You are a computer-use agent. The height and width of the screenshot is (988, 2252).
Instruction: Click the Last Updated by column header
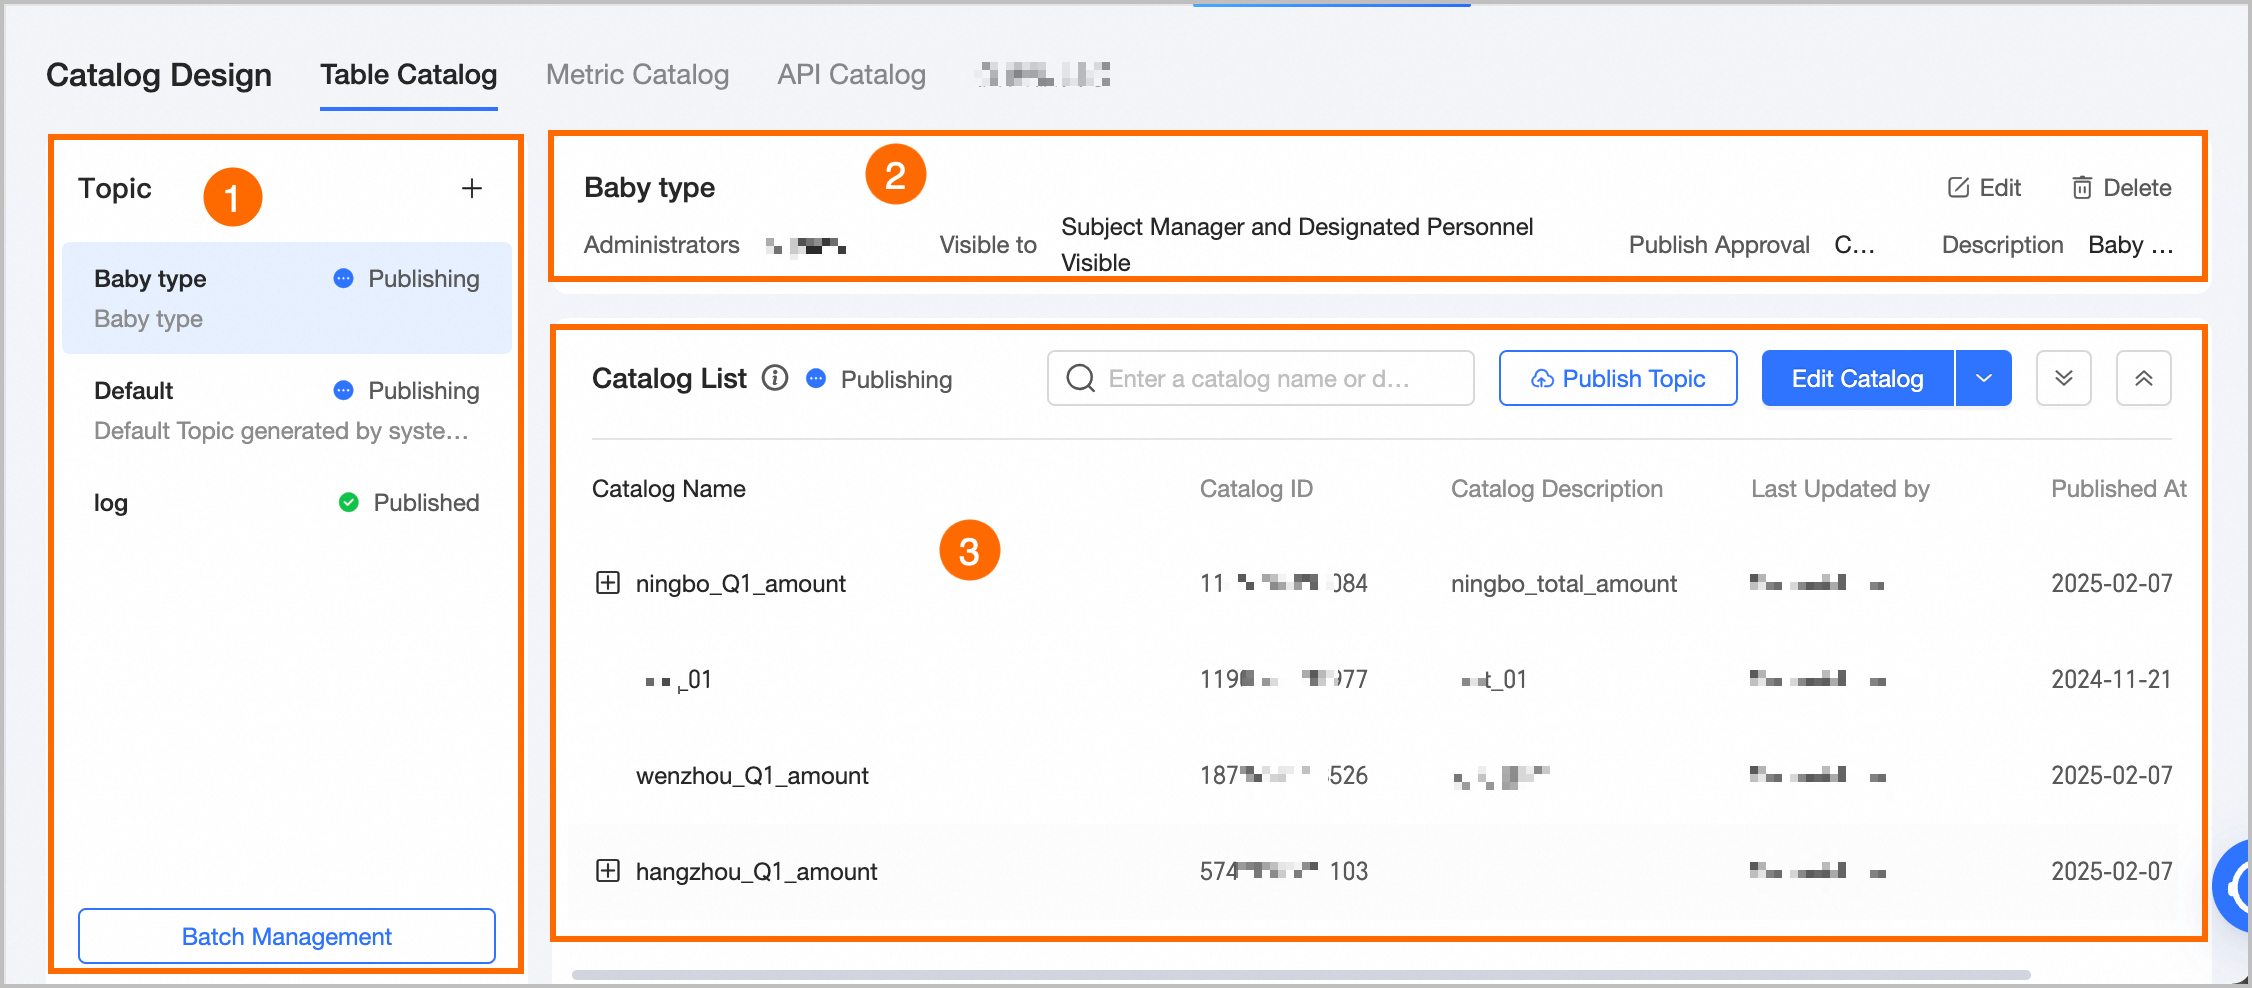[1840, 489]
